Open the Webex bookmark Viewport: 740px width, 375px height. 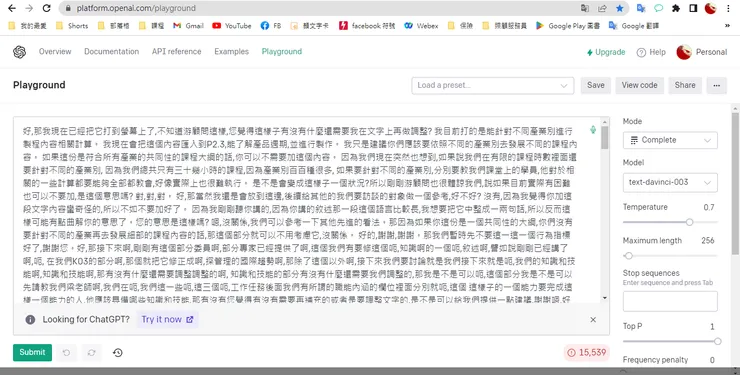click(x=421, y=25)
